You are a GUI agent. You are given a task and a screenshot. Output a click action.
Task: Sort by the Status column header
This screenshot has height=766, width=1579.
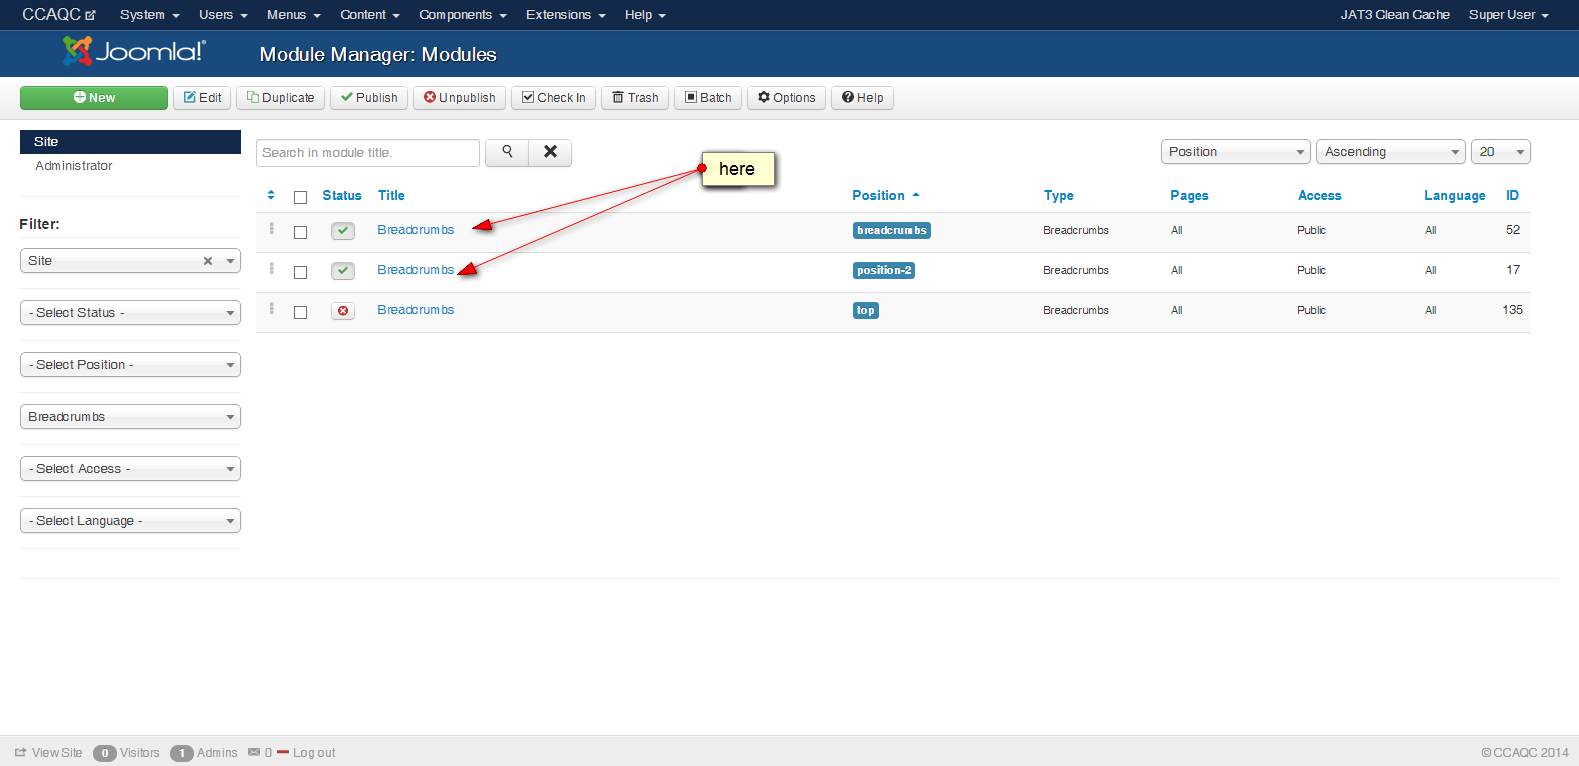click(x=342, y=196)
